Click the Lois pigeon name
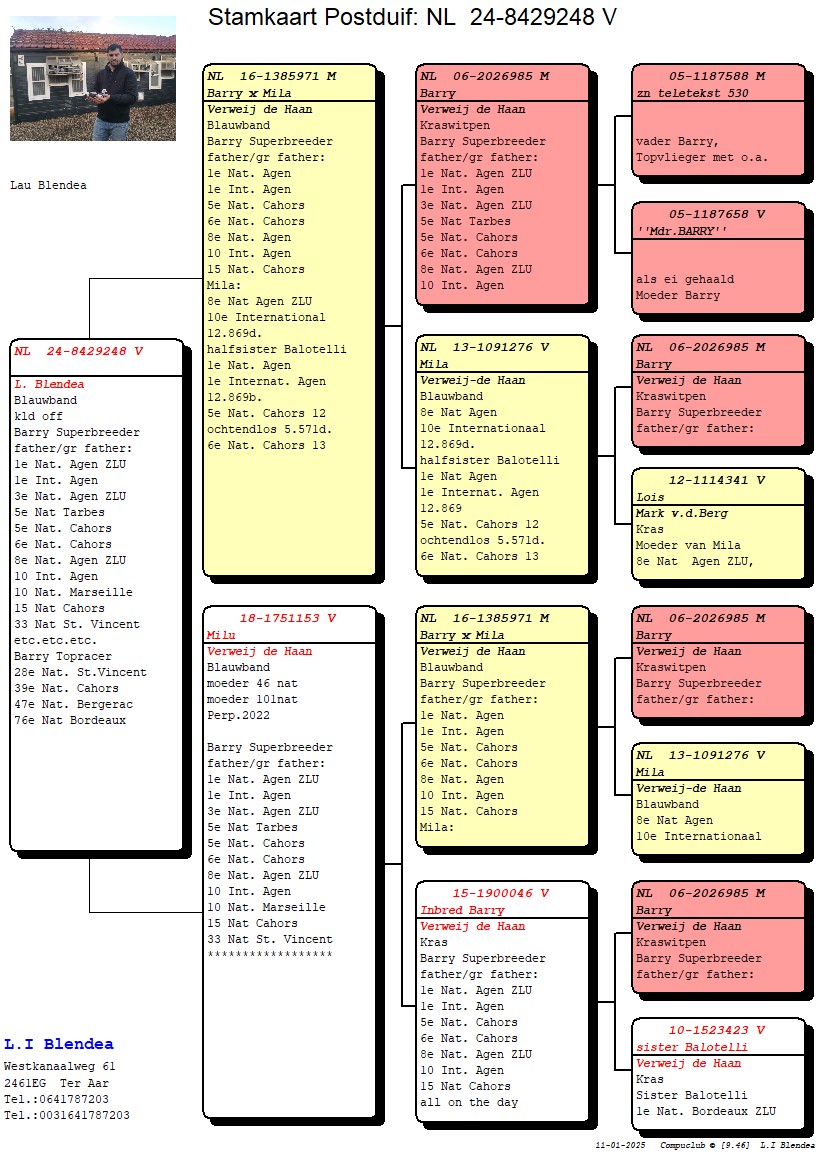The width and height of the screenshot is (816, 1172). (650, 497)
